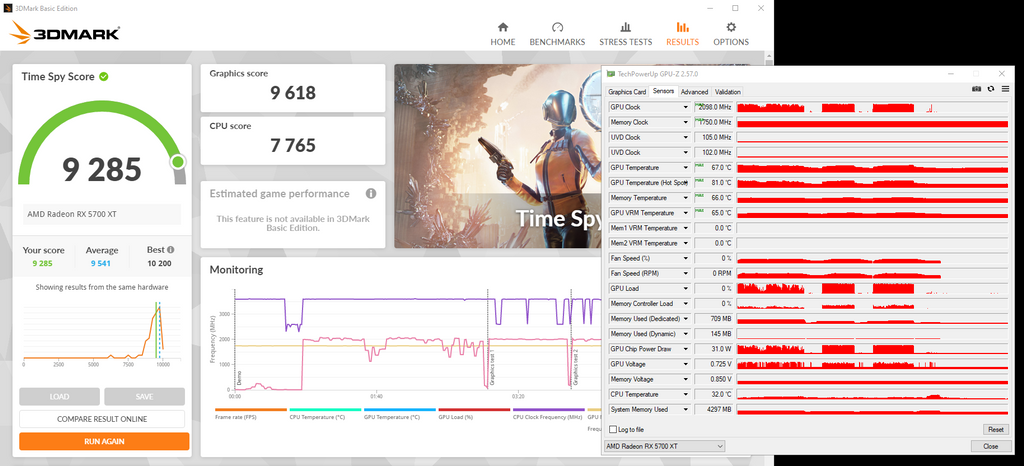Open the GPU Chip Power Draw dropdown

[x=686, y=349]
